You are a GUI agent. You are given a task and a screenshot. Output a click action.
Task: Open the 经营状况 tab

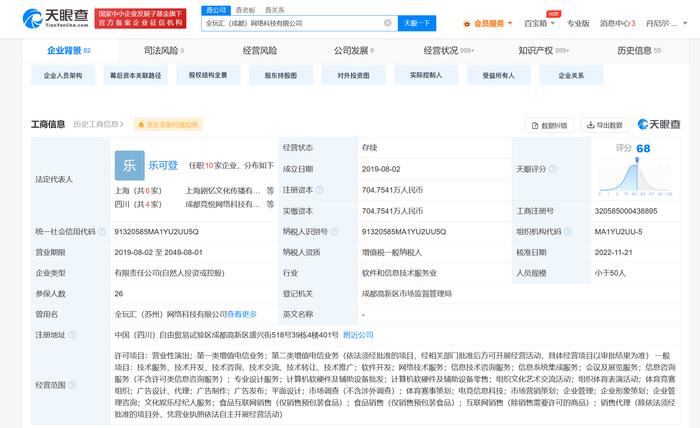449,50
